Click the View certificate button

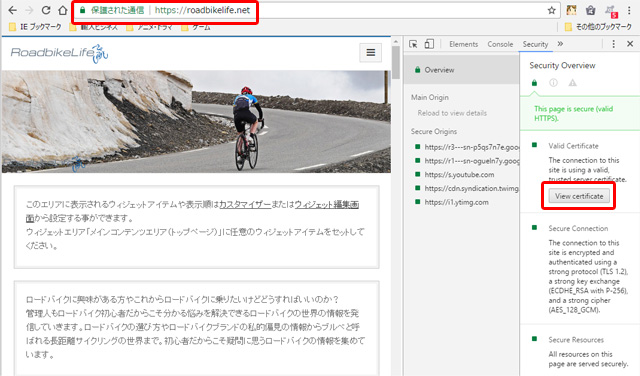tap(579, 196)
